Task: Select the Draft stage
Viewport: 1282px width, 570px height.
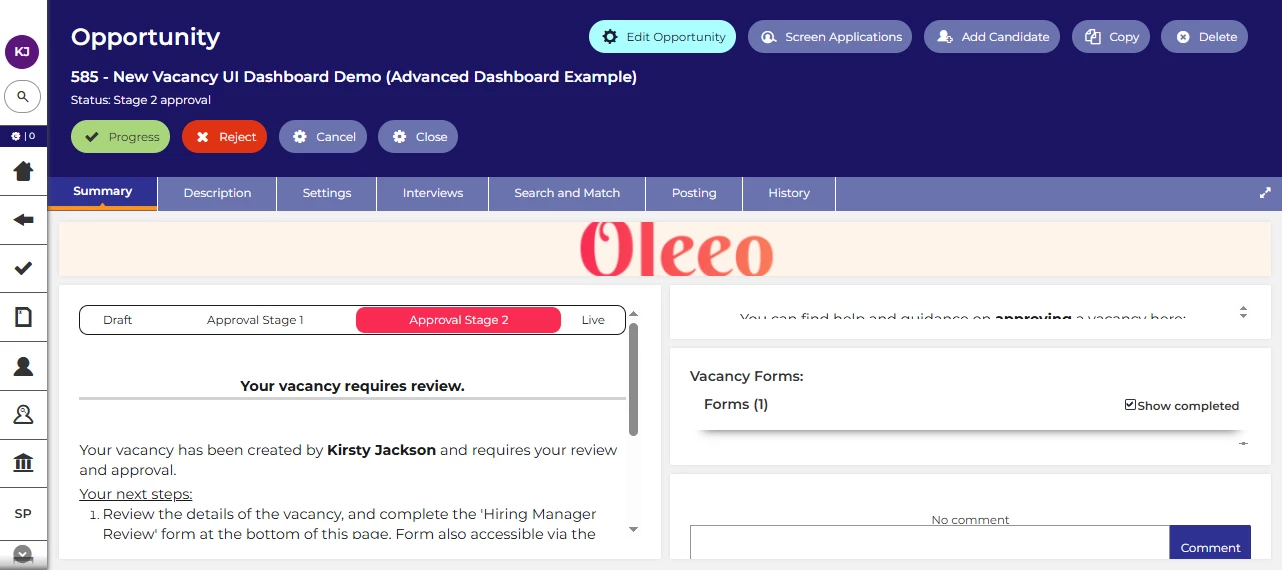Action: pos(118,320)
